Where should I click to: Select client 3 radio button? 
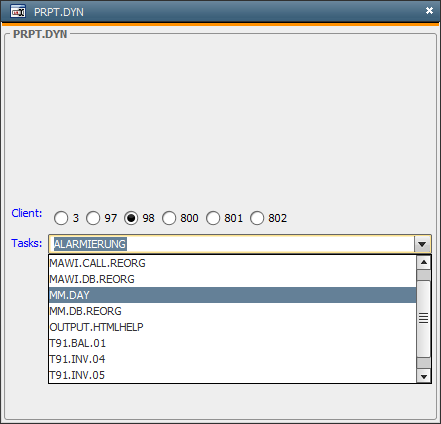(x=61, y=218)
